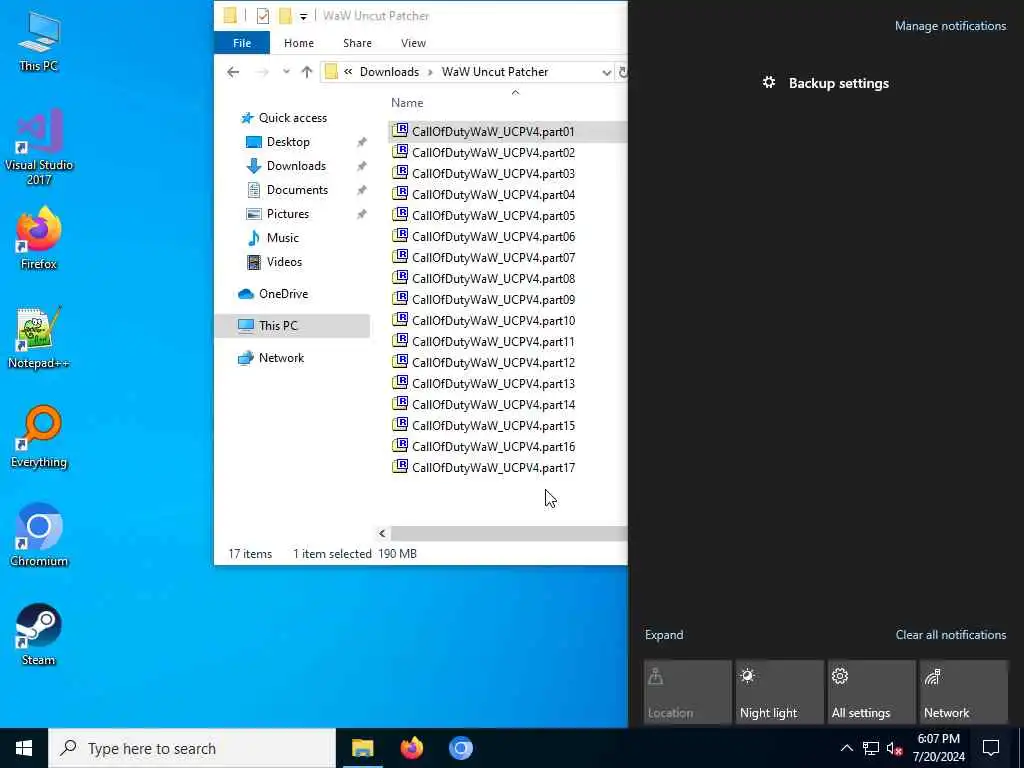This screenshot has height=768, width=1024.
Task: Open Customize Quick Access Toolbar dropdown
Action: coord(303,16)
